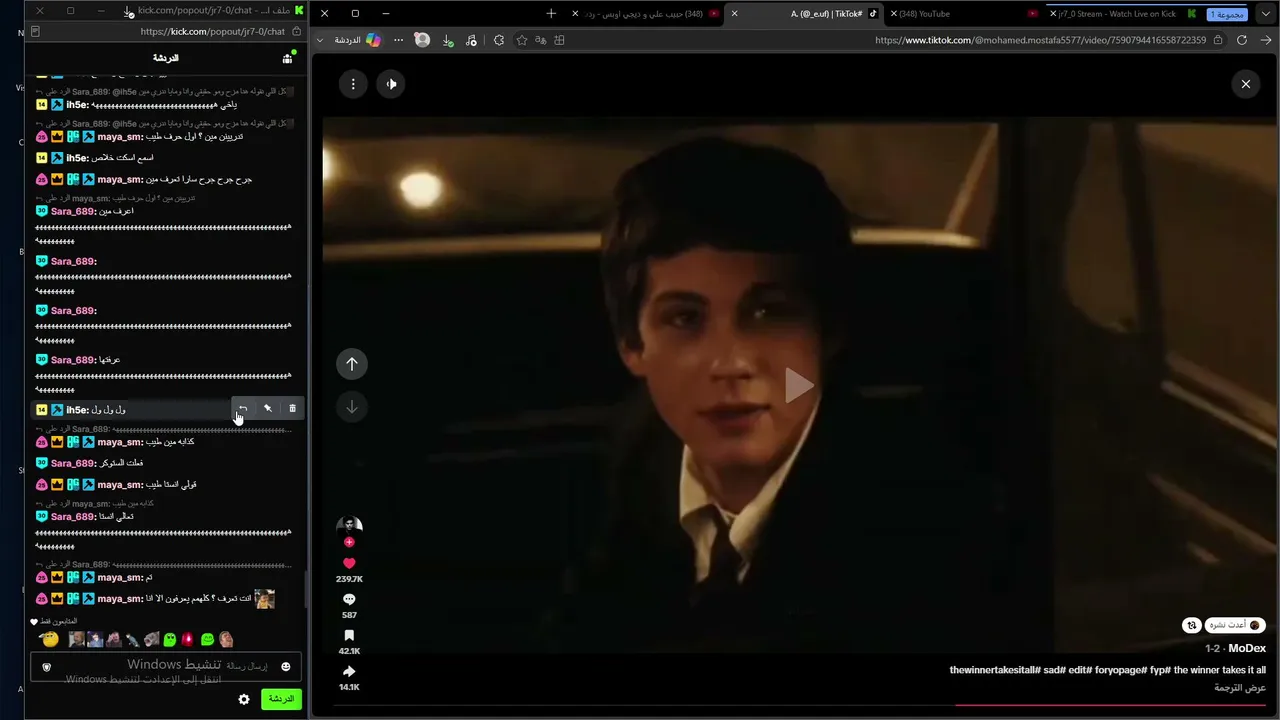Viewport: 1280px width, 720px height.
Task: Open the emoji picker in chat input
Action: point(285,667)
